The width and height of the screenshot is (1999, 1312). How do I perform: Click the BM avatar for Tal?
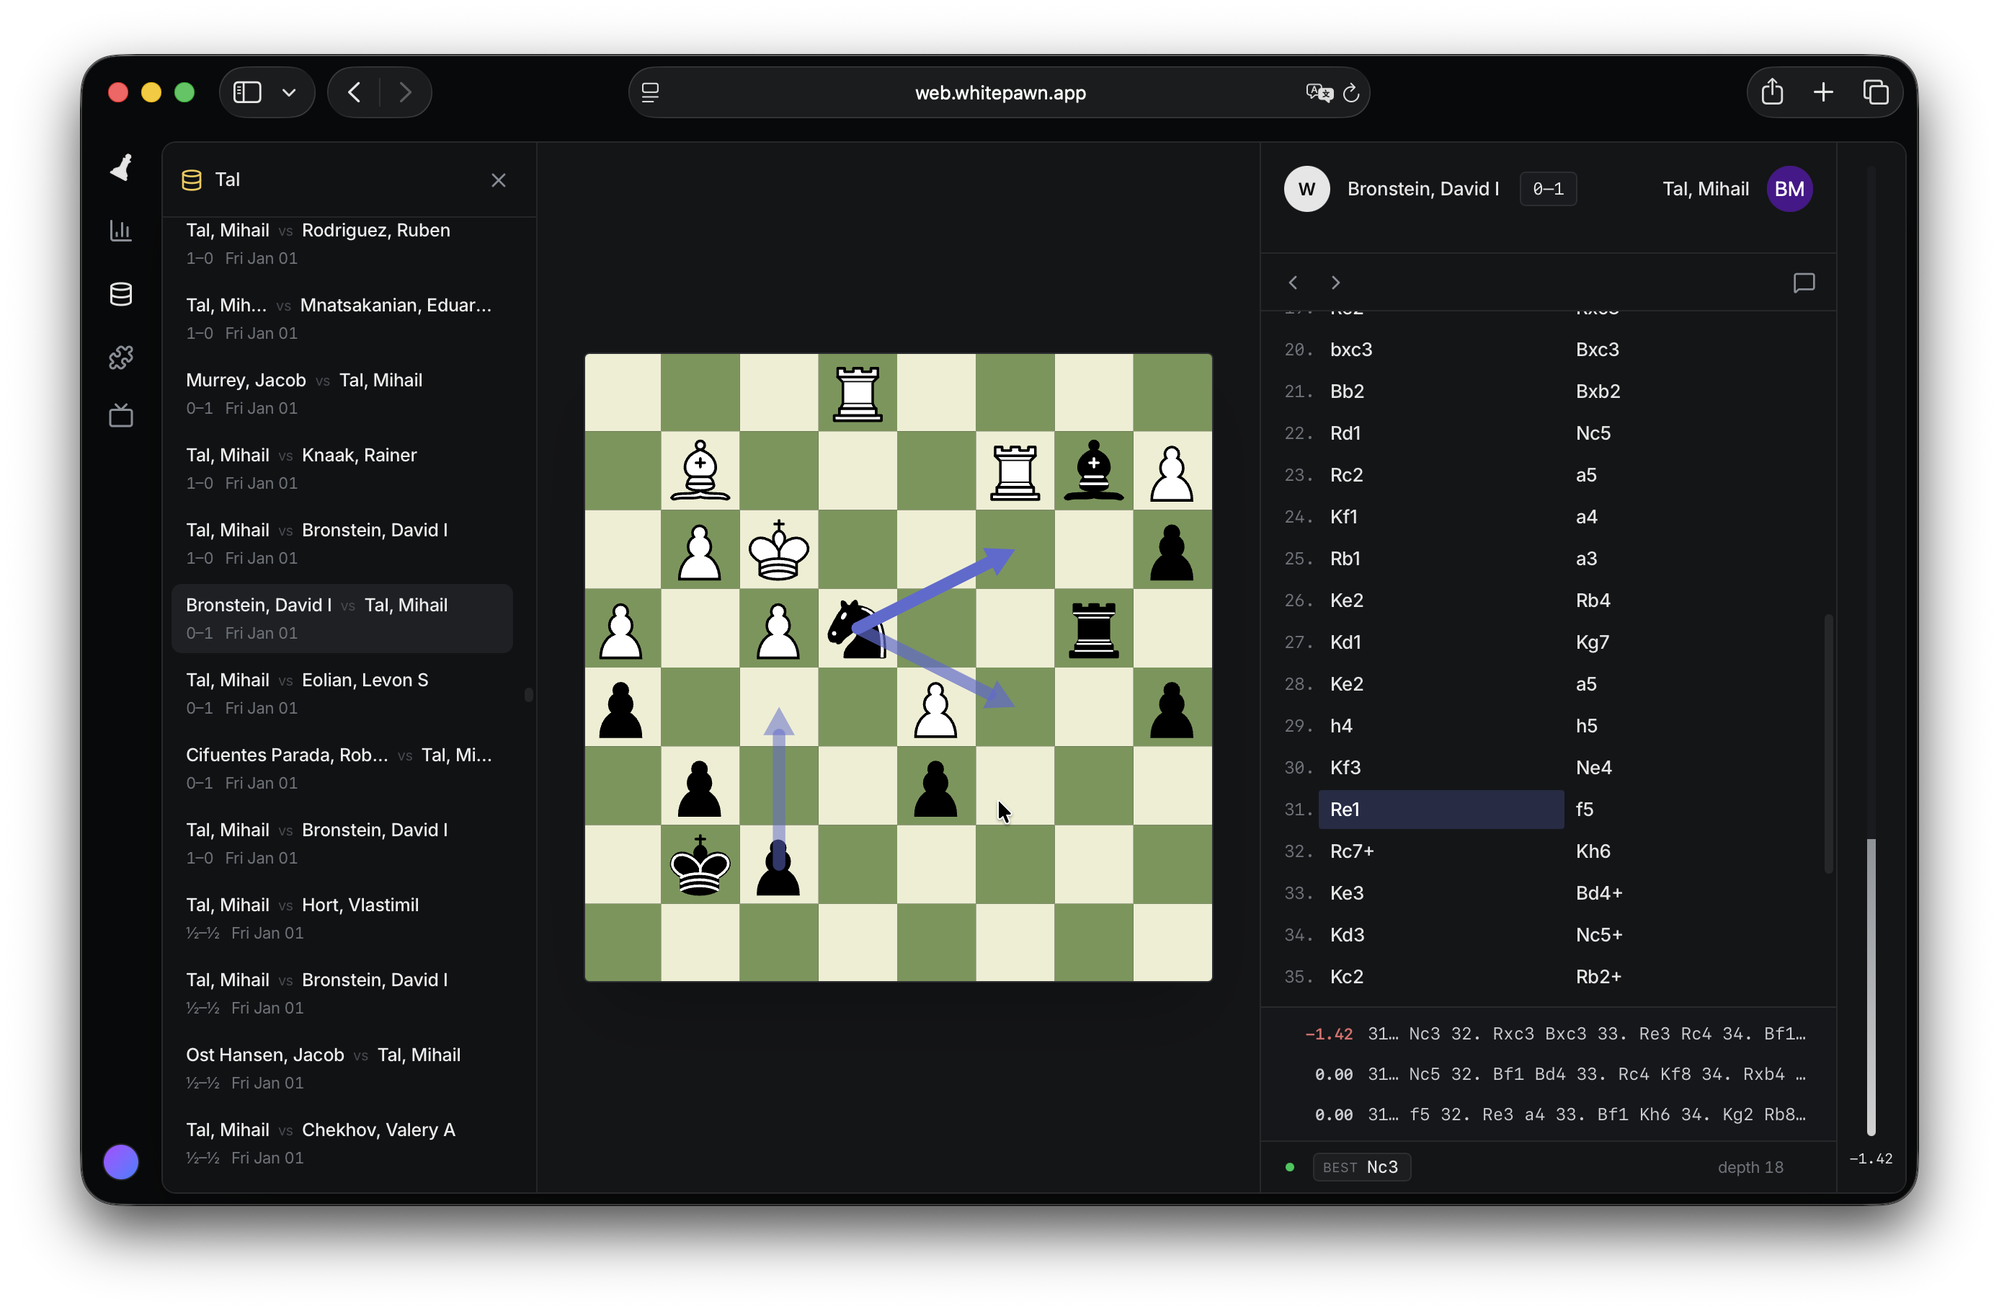[1789, 189]
